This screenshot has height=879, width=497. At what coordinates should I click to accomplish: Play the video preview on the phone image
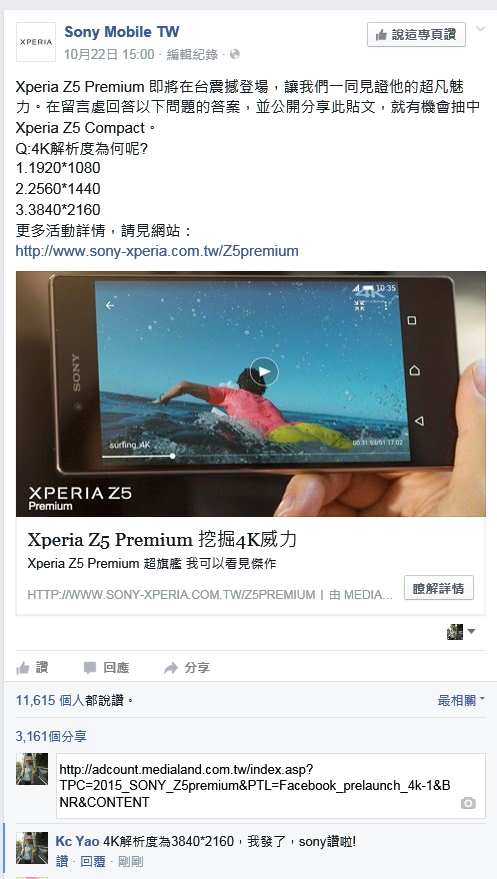(x=264, y=372)
